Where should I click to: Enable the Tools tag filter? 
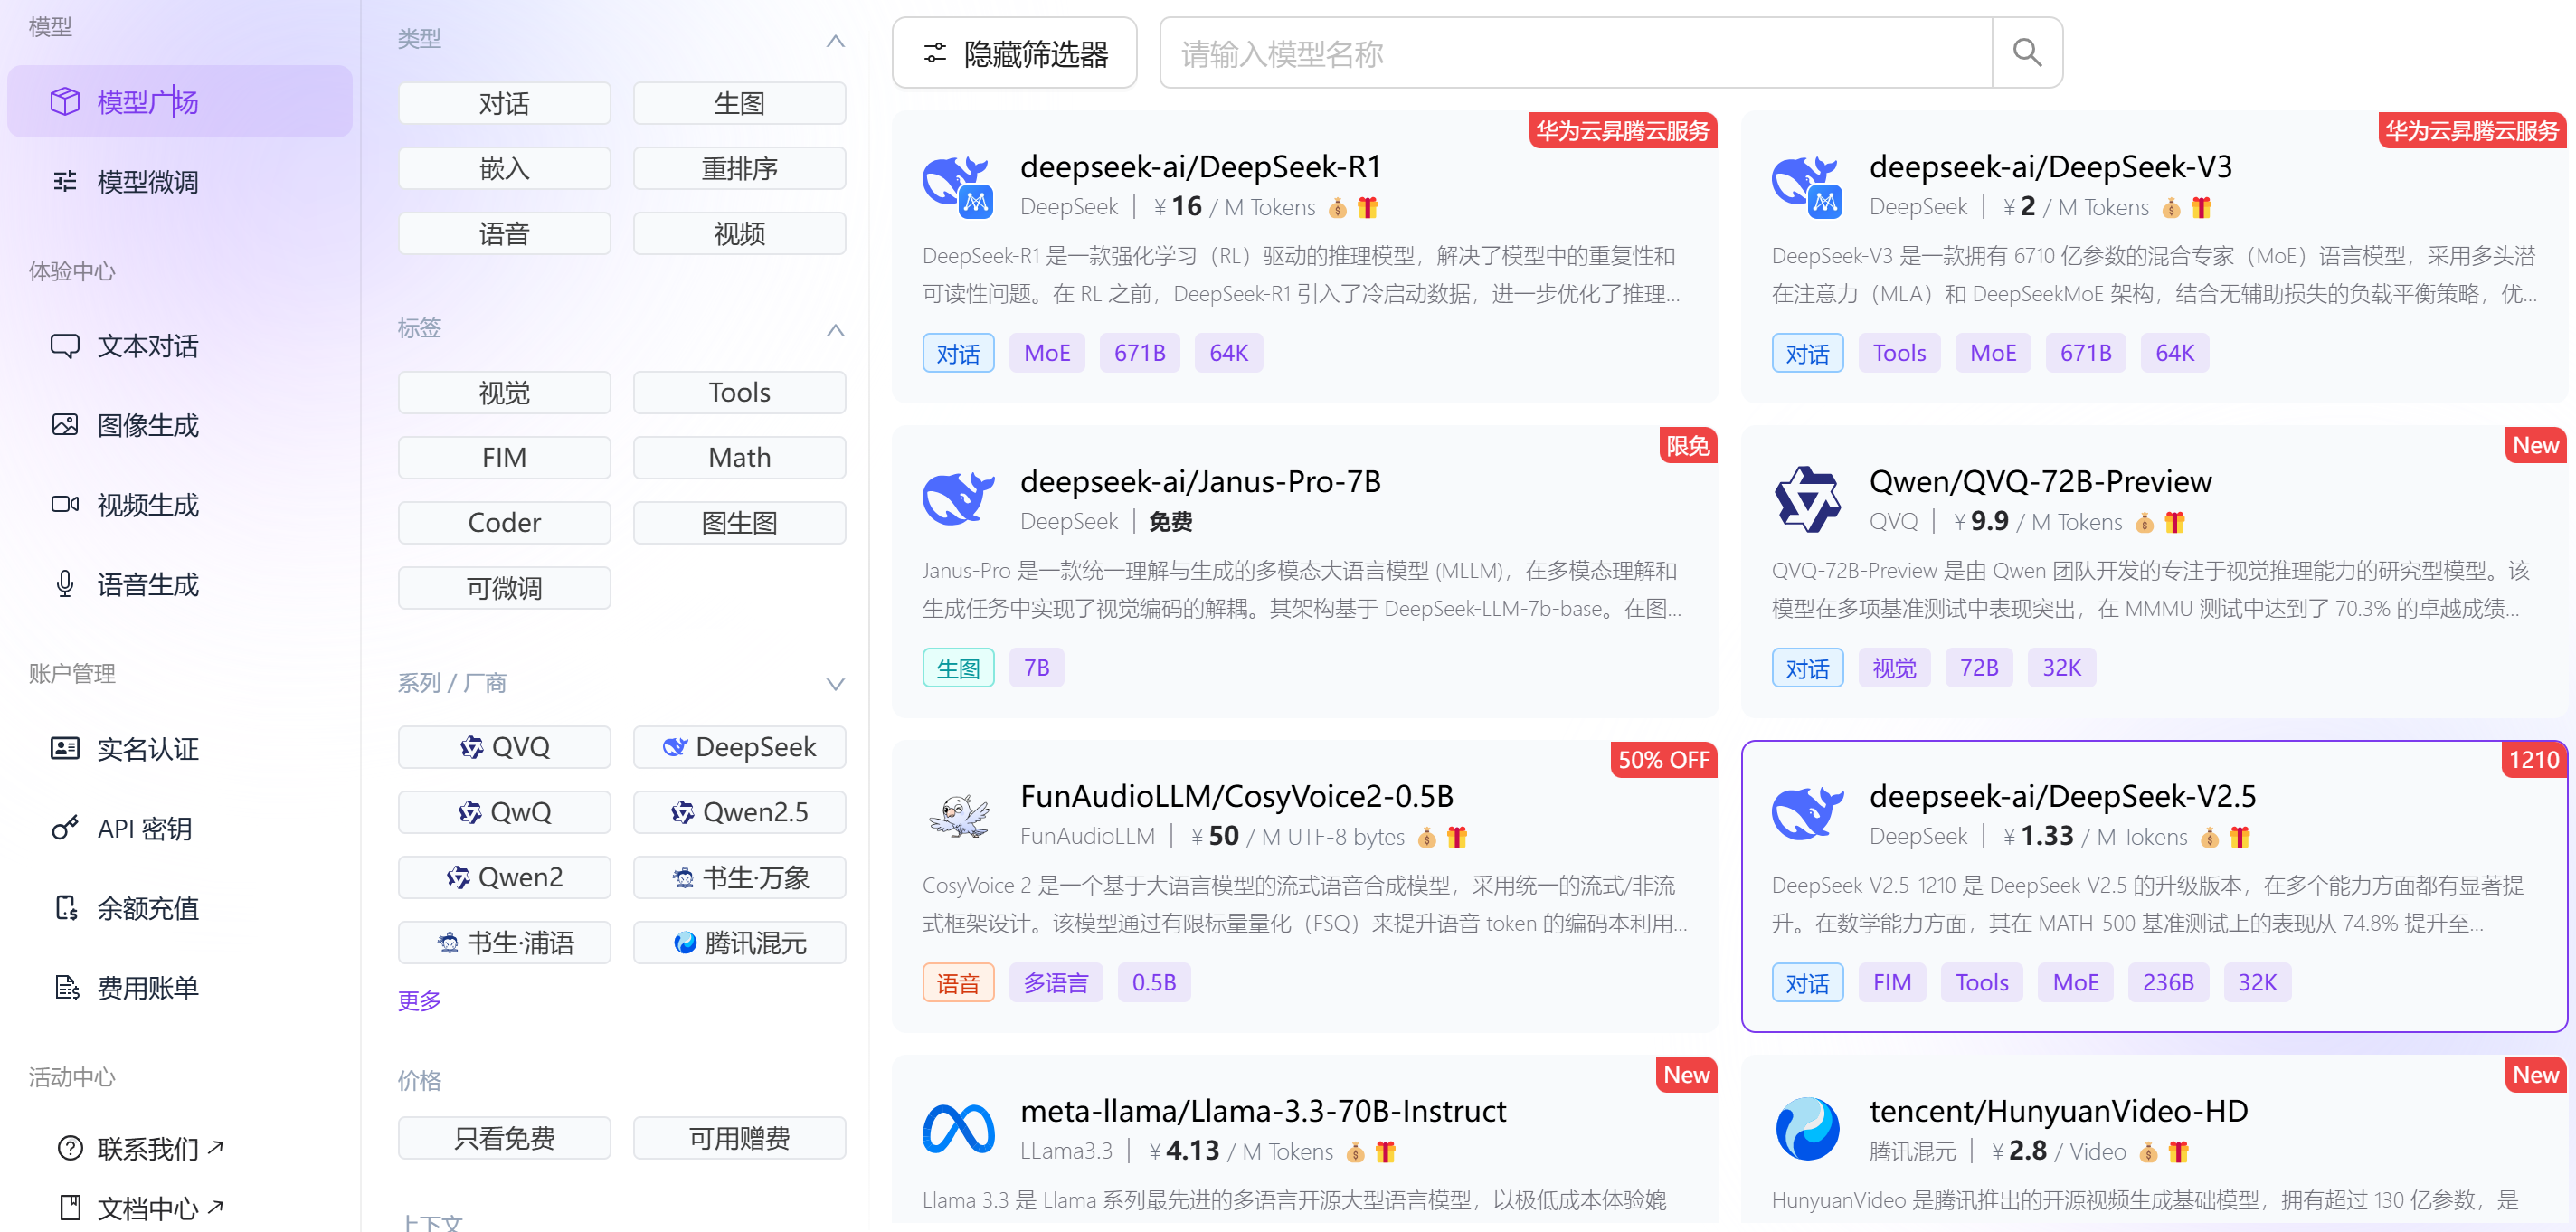coord(739,393)
